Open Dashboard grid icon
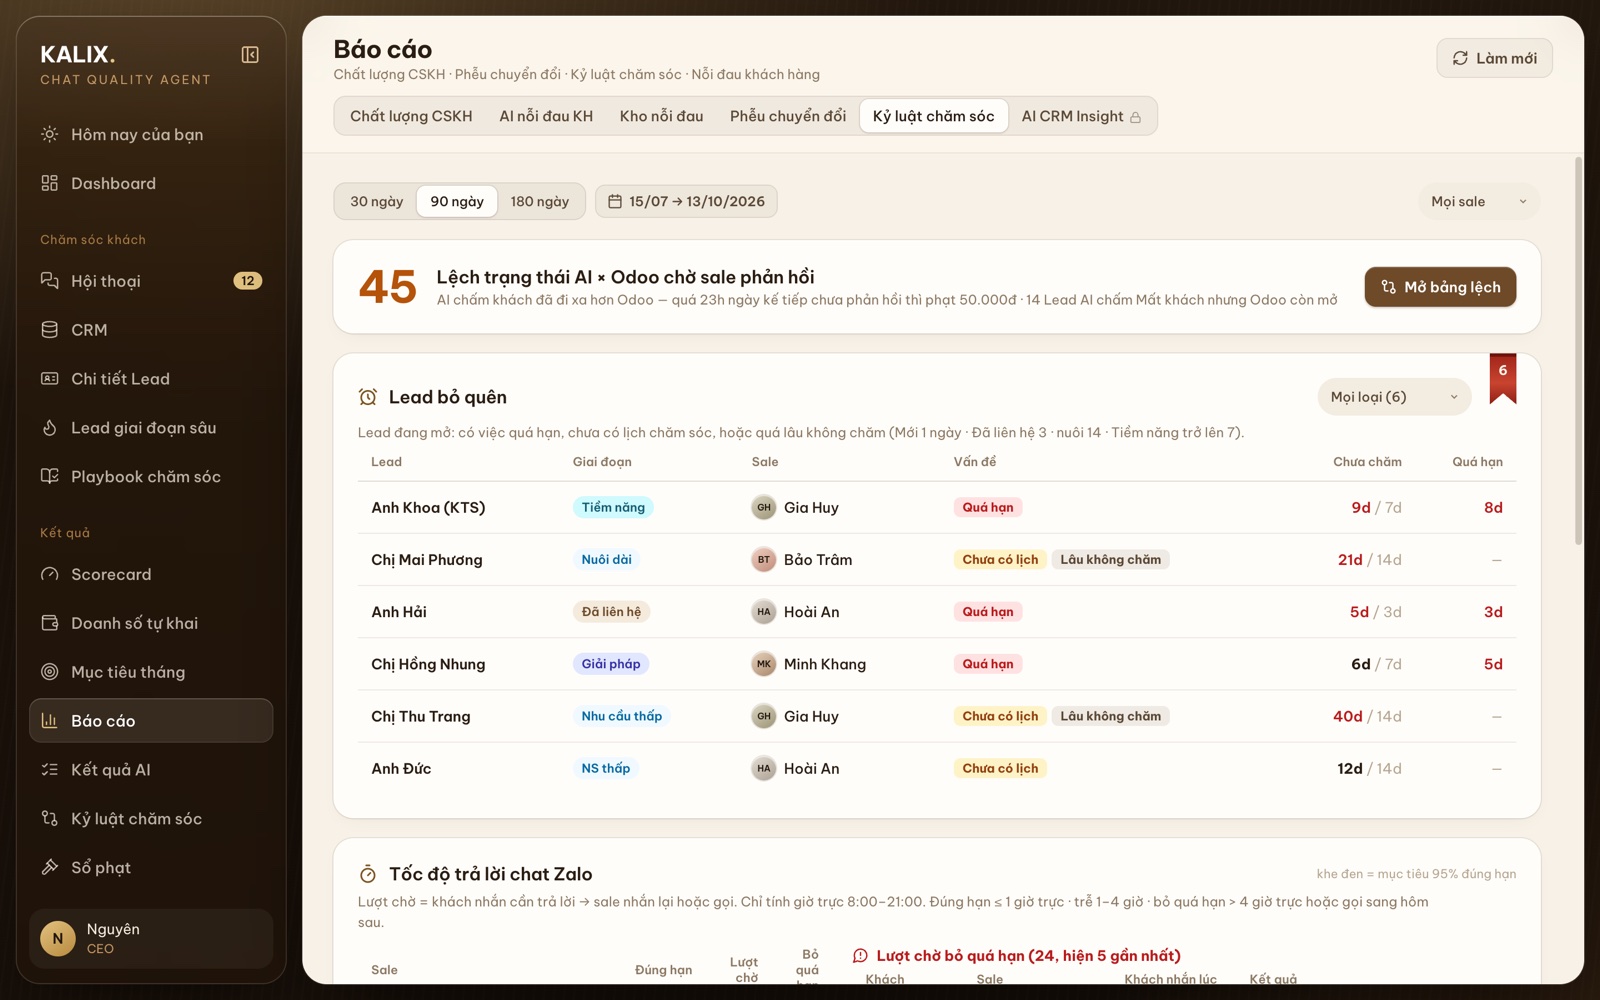1600x1000 pixels. (x=49, y=183)
